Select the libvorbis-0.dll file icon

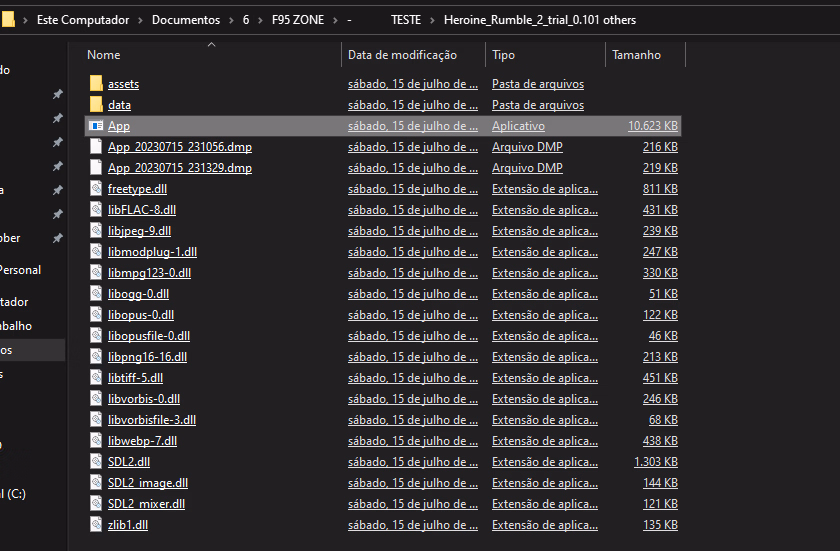point(96,398)
